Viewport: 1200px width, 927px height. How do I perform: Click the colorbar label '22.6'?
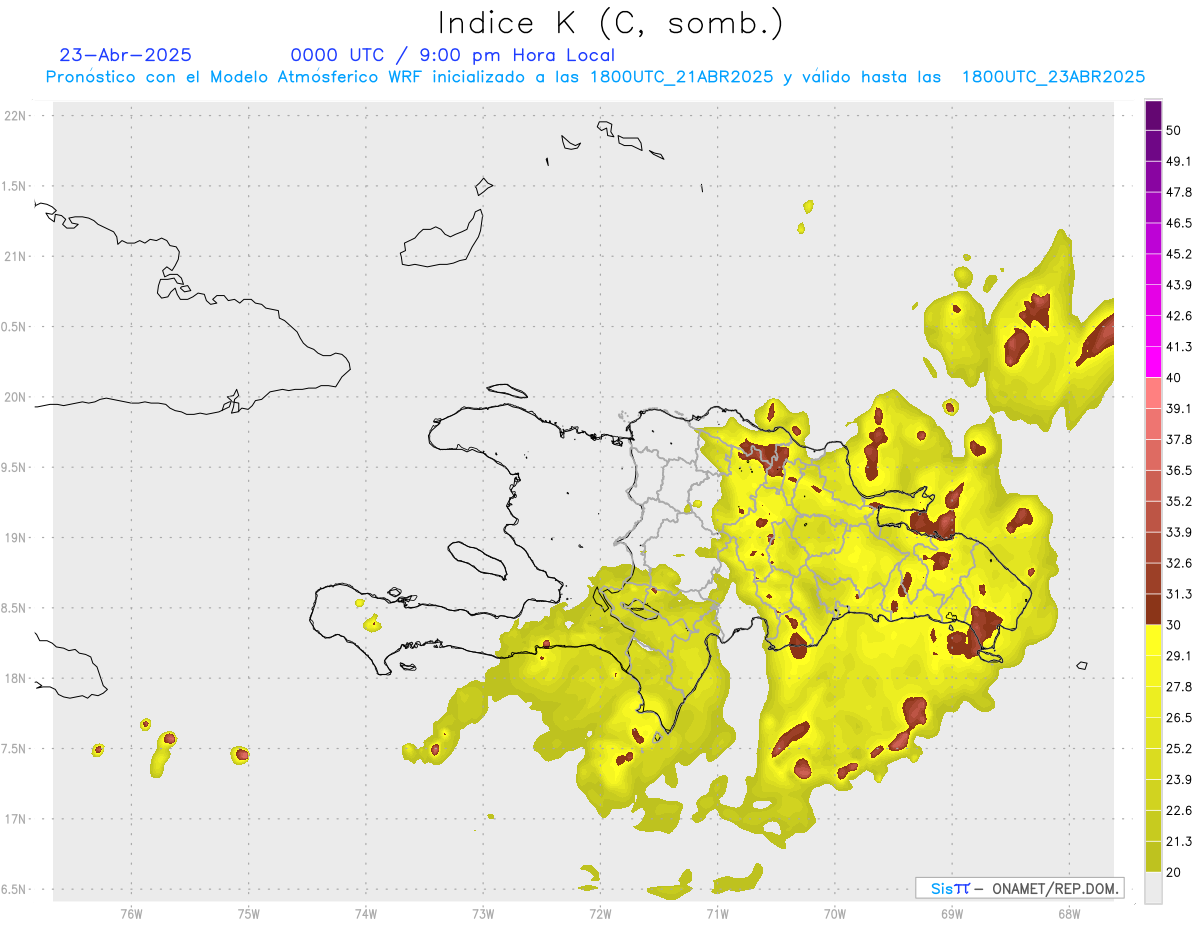click(x=1178, y=811)
